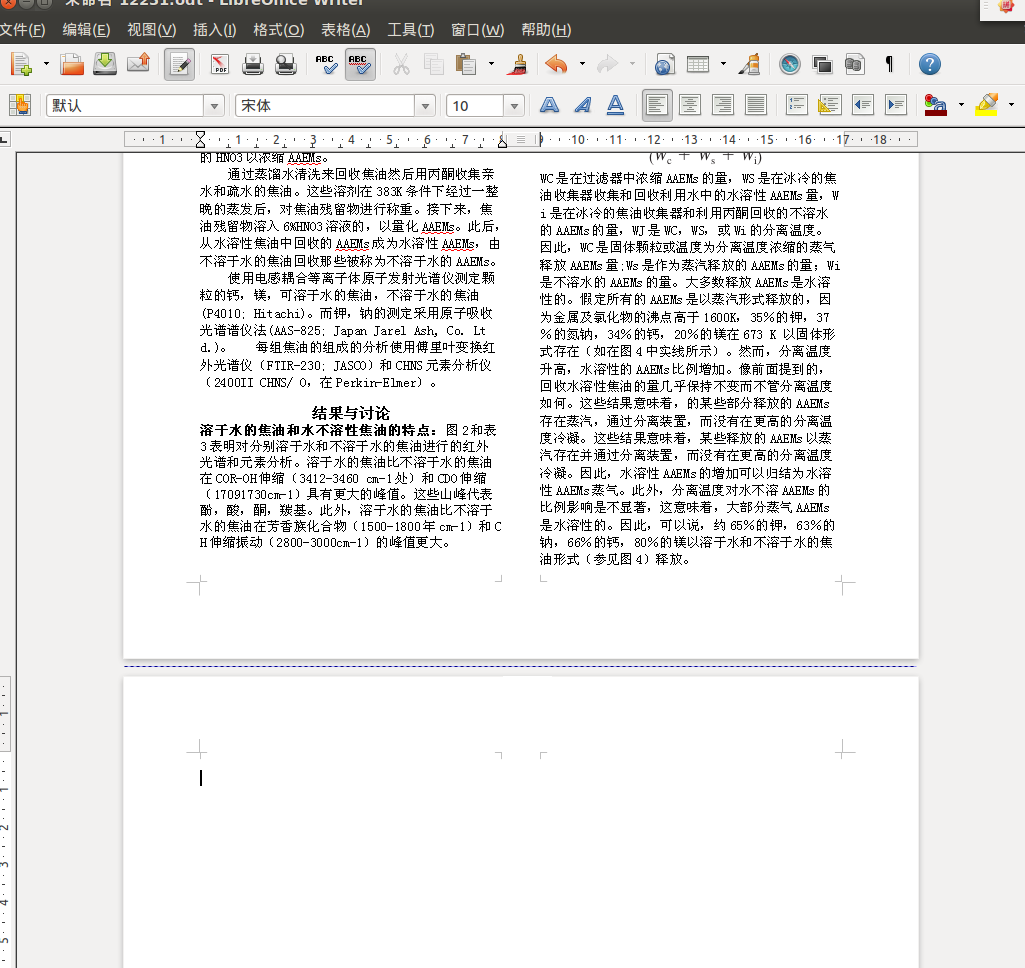Export directly as PDF icon

coord(220,64)
